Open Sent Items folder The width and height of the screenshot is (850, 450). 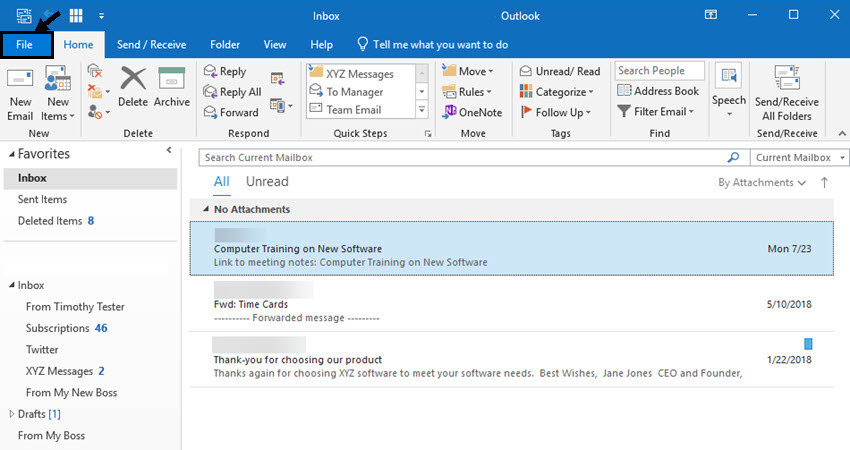(42, 200)
